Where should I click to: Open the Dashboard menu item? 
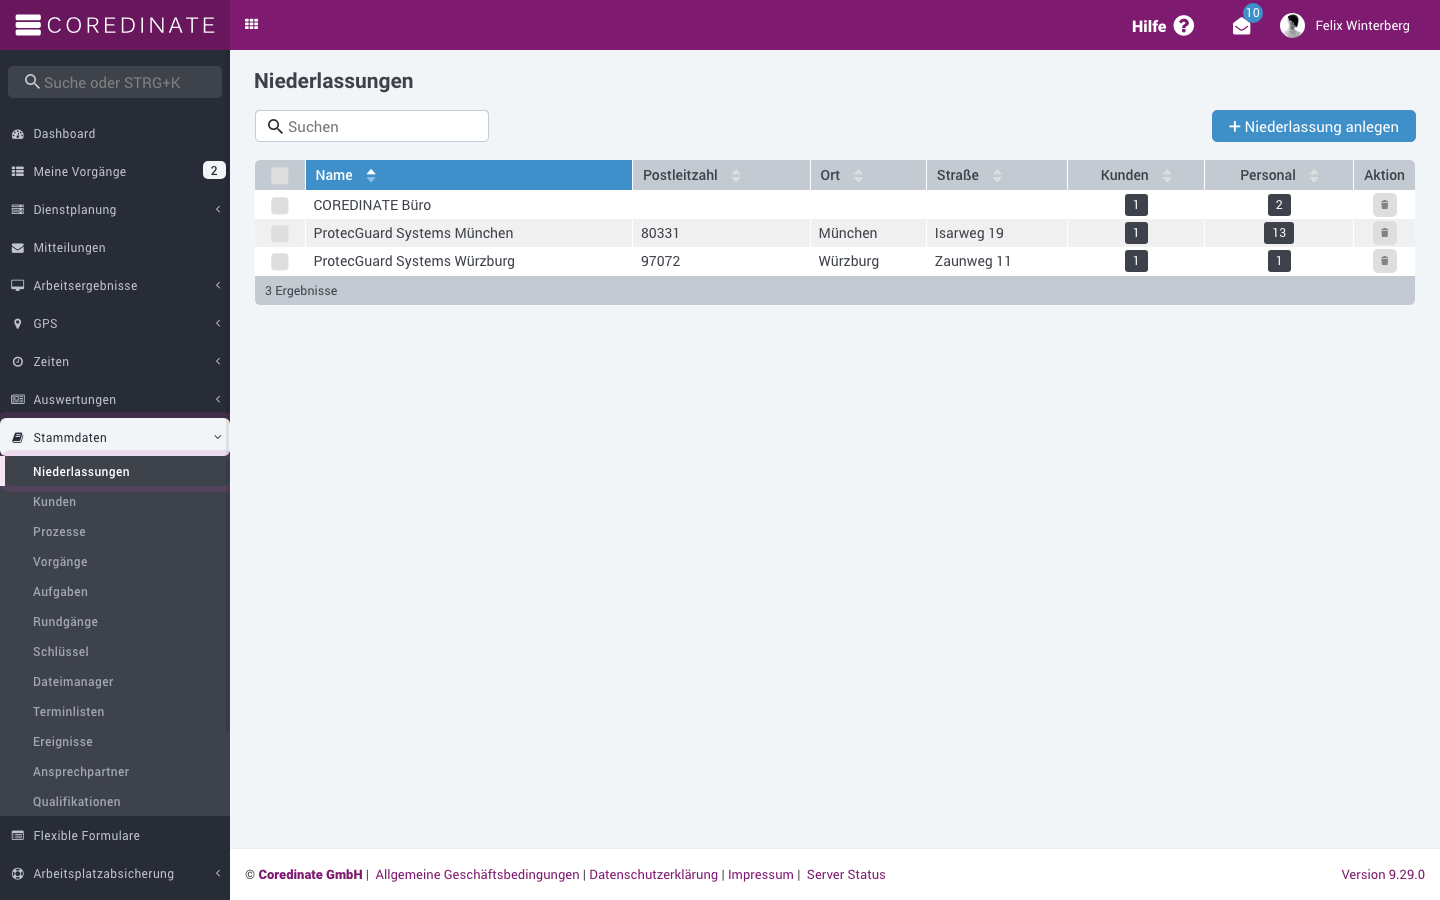pyautogui.click(x=115, y=134)
